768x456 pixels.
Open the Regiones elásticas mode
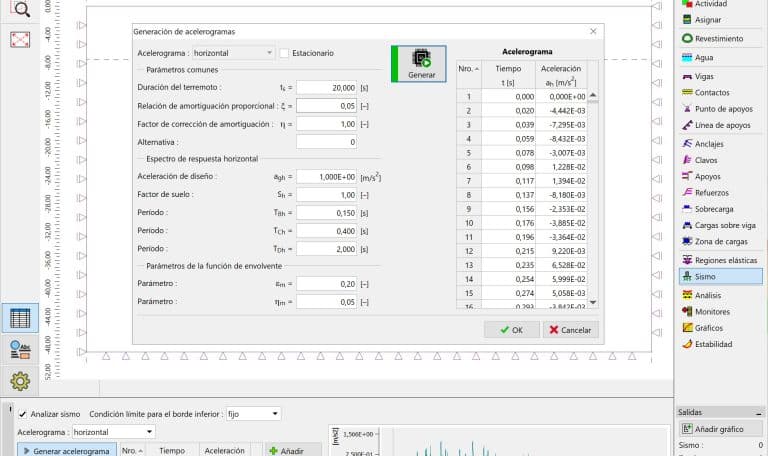coord(721,260)
